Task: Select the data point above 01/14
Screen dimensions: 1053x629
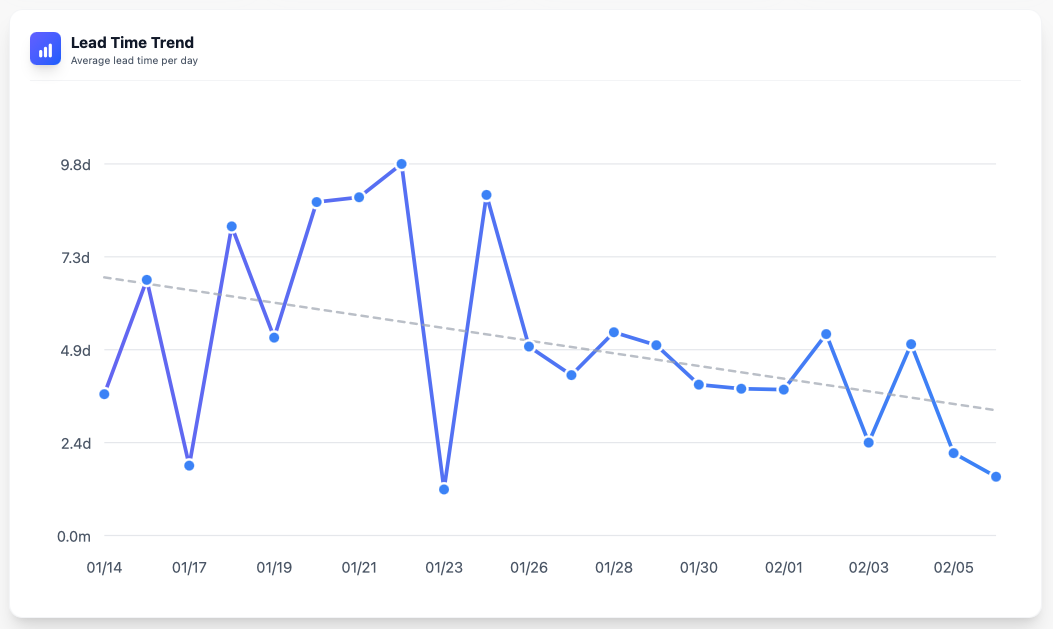Action: [x=104, y=394]
